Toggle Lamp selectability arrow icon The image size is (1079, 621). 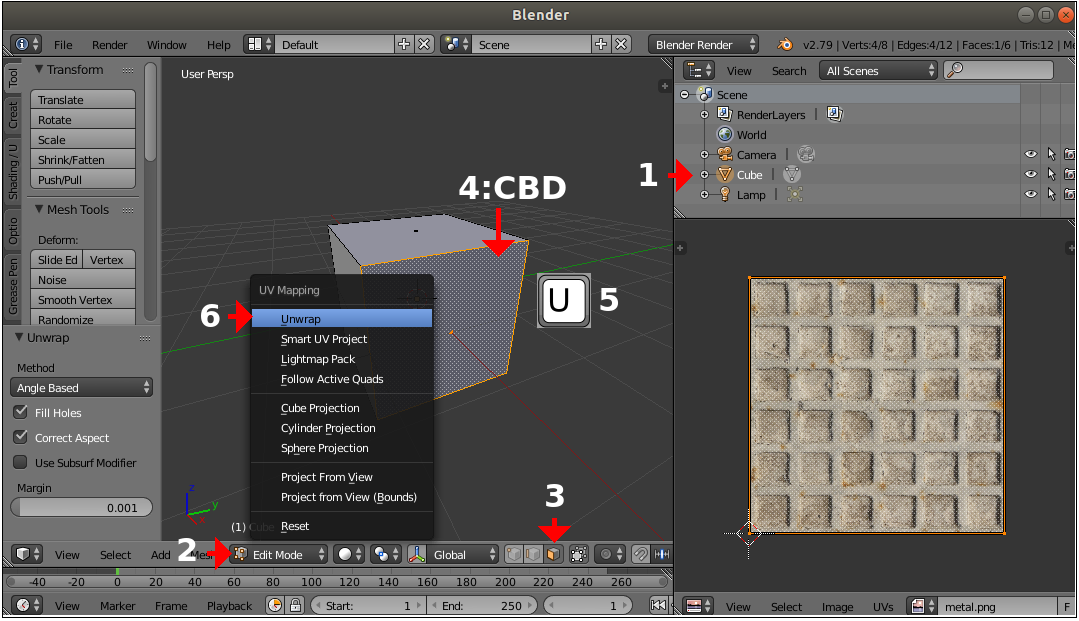(x=1051, y=195)
